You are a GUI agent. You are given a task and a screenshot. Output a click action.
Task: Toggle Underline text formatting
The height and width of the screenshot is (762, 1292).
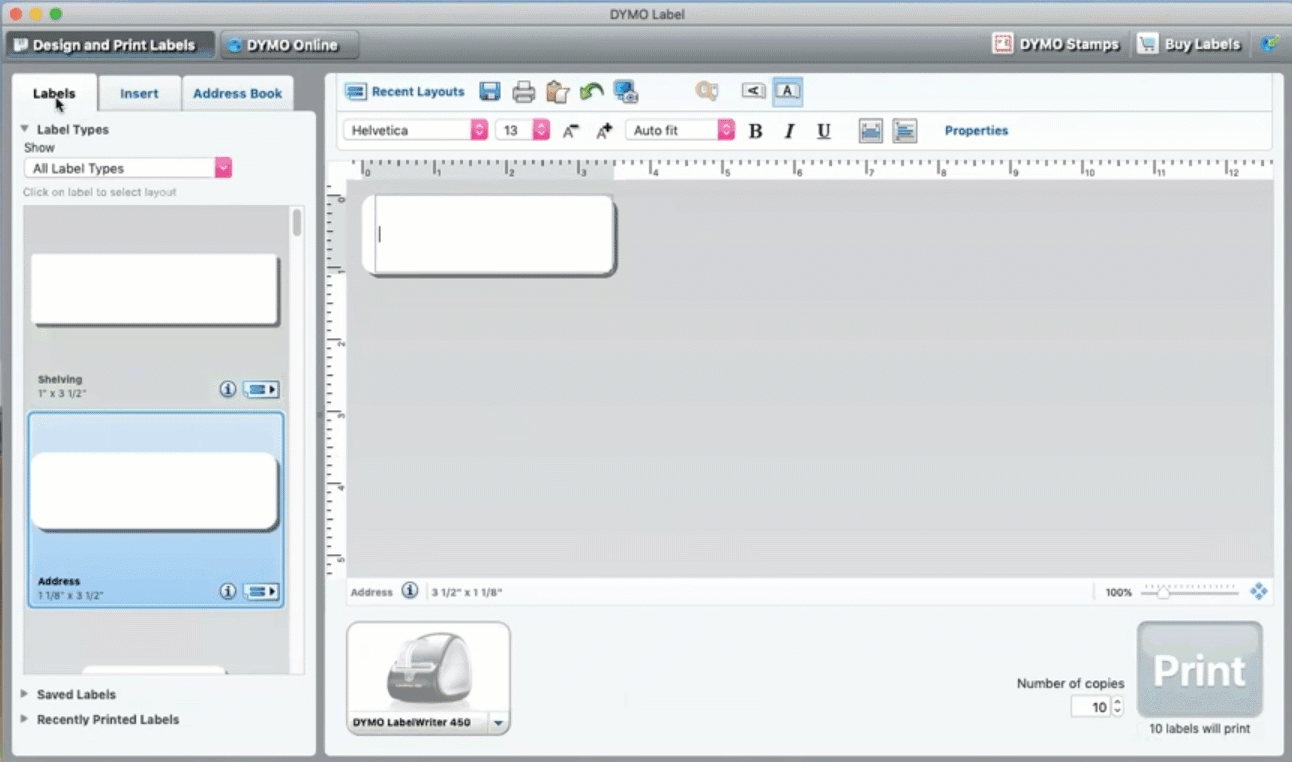point(824,131)
